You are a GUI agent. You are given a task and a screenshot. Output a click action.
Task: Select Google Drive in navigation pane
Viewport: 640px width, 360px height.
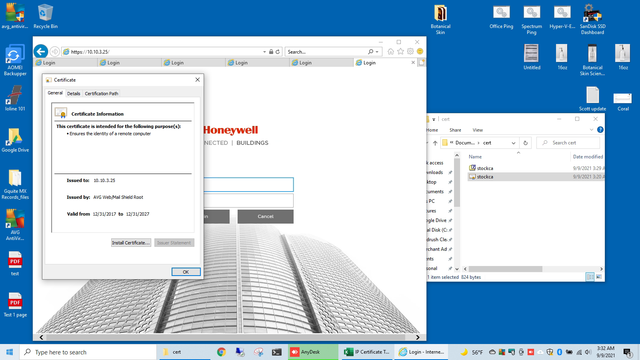click(x=437, y=220)
